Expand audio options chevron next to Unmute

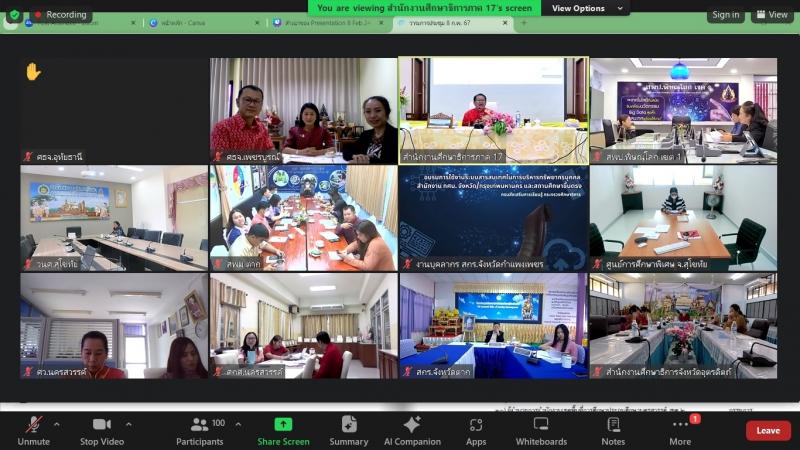[x=57, y=424]
